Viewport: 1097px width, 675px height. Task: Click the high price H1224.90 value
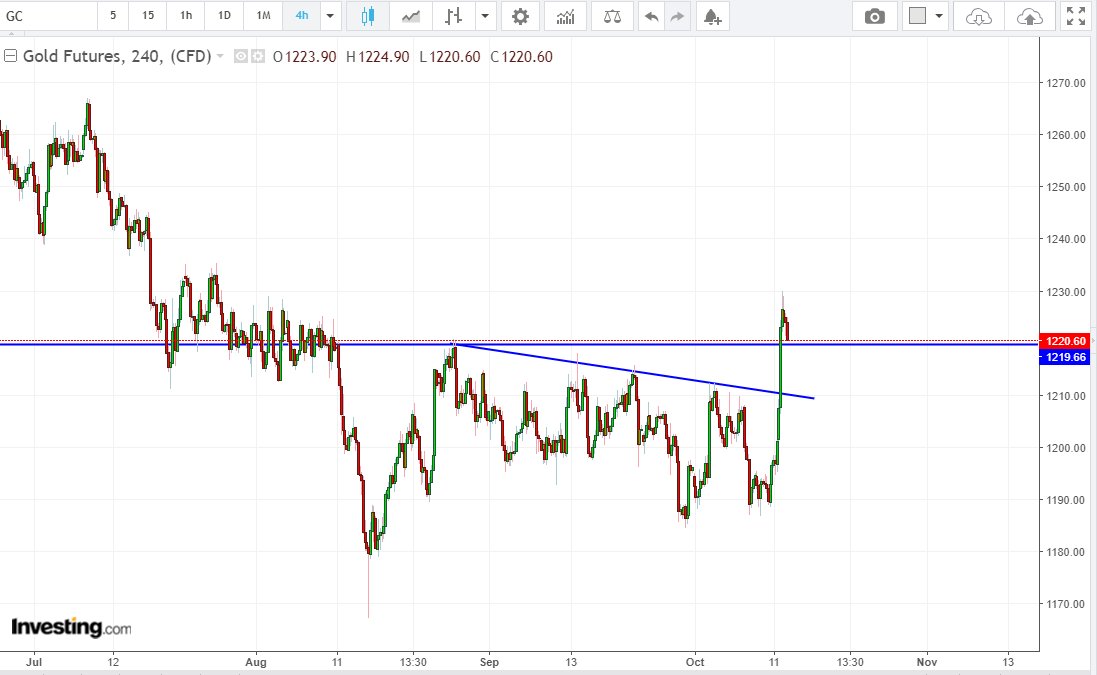click(x=378, y=57)
